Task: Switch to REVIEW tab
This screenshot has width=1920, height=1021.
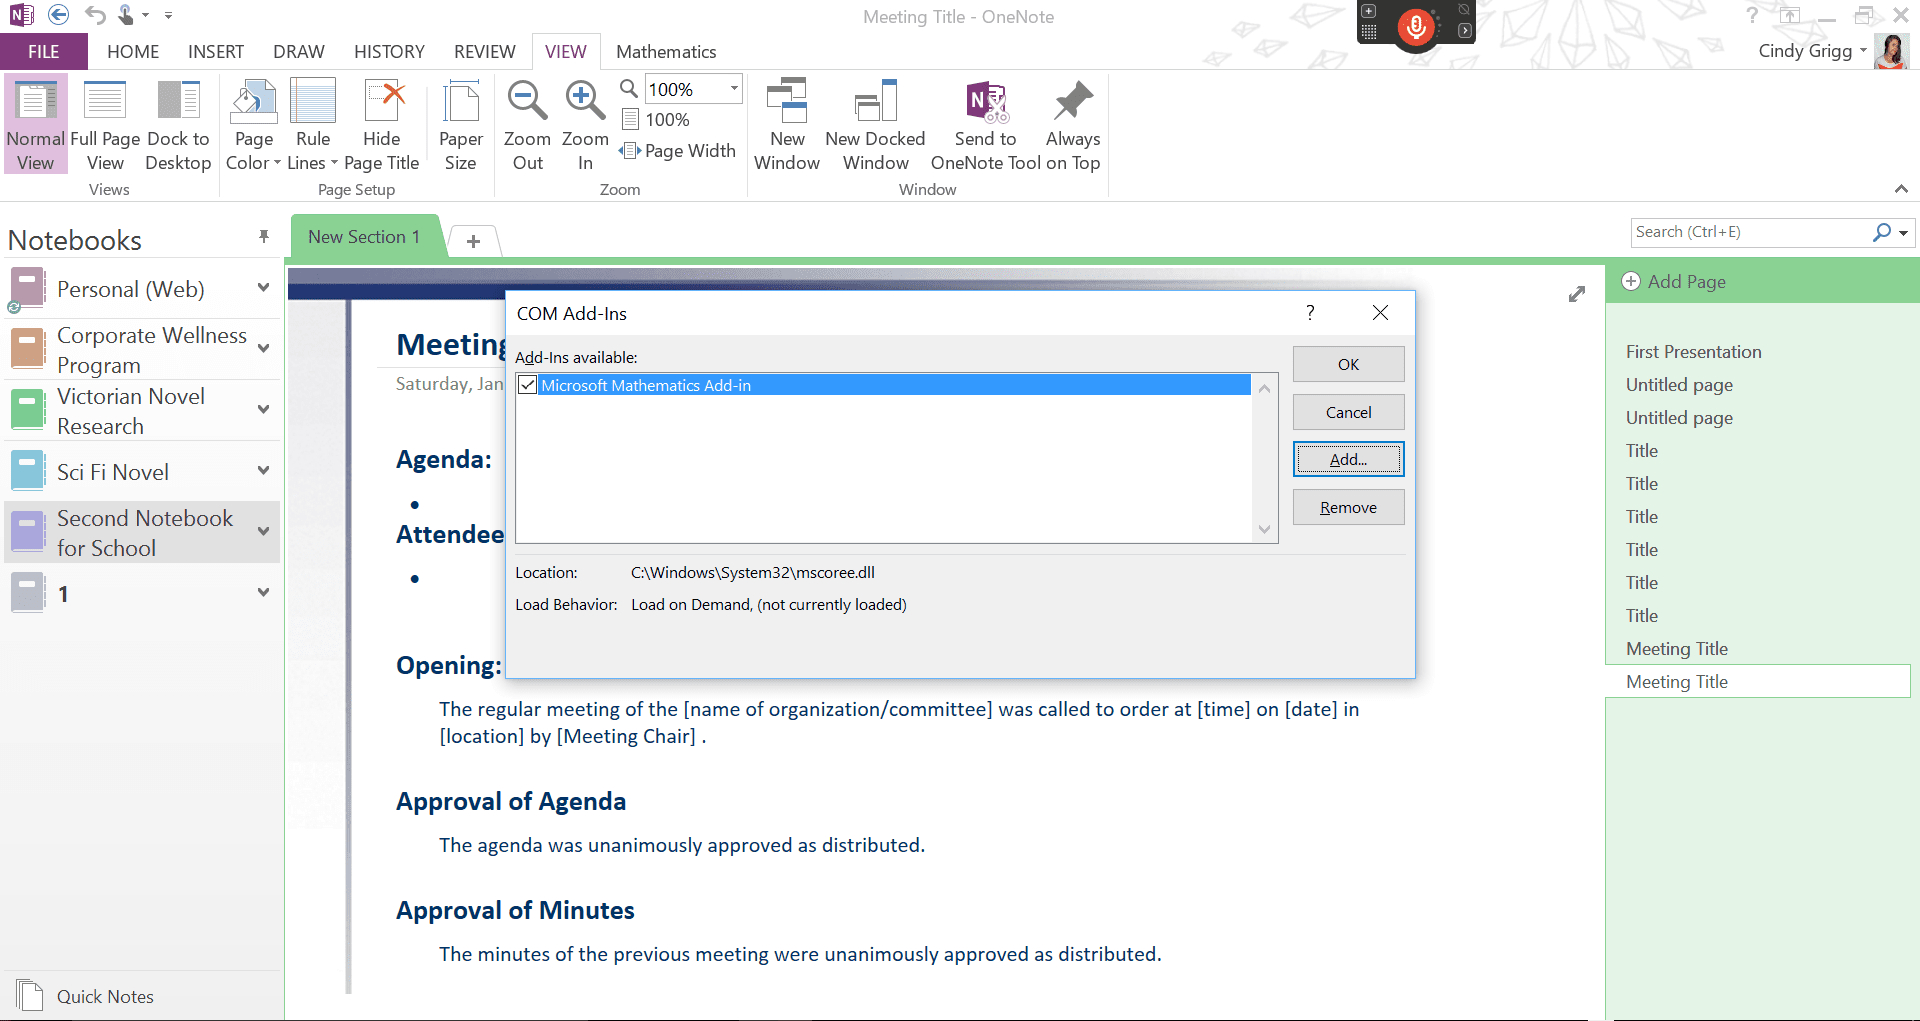Action: point(485,51)
